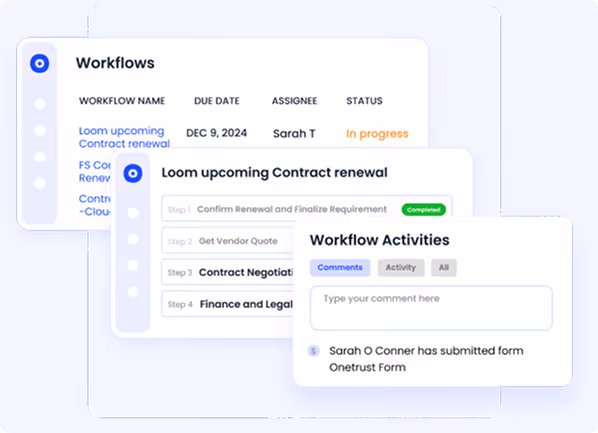Click Sarah O Conner avatar in activity entry
The image size is (598, 433).
point(313,351)
